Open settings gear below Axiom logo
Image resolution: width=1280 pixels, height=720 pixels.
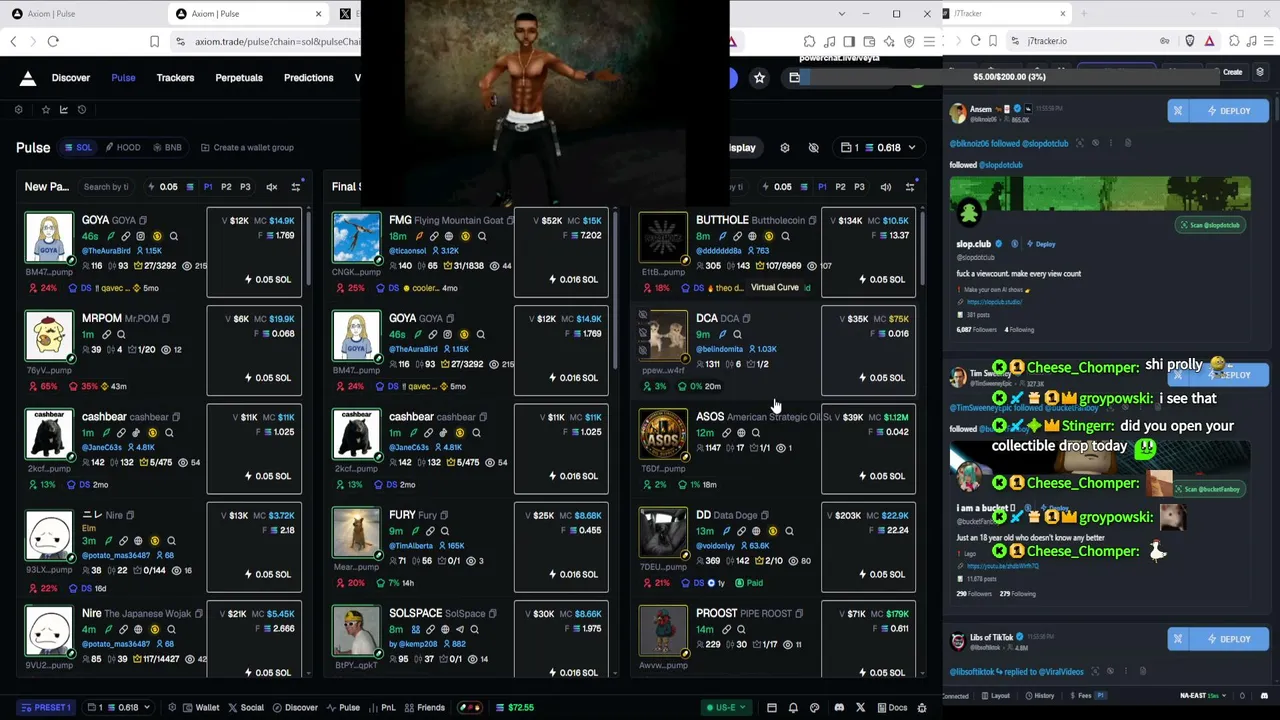18,109
